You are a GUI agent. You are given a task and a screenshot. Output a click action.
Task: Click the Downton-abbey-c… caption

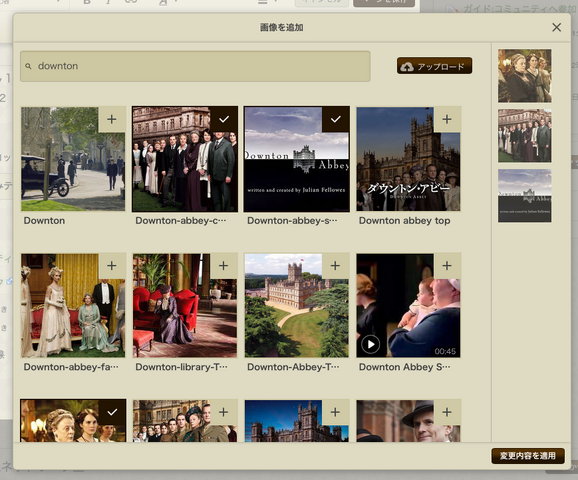click(x=181, y=220)
